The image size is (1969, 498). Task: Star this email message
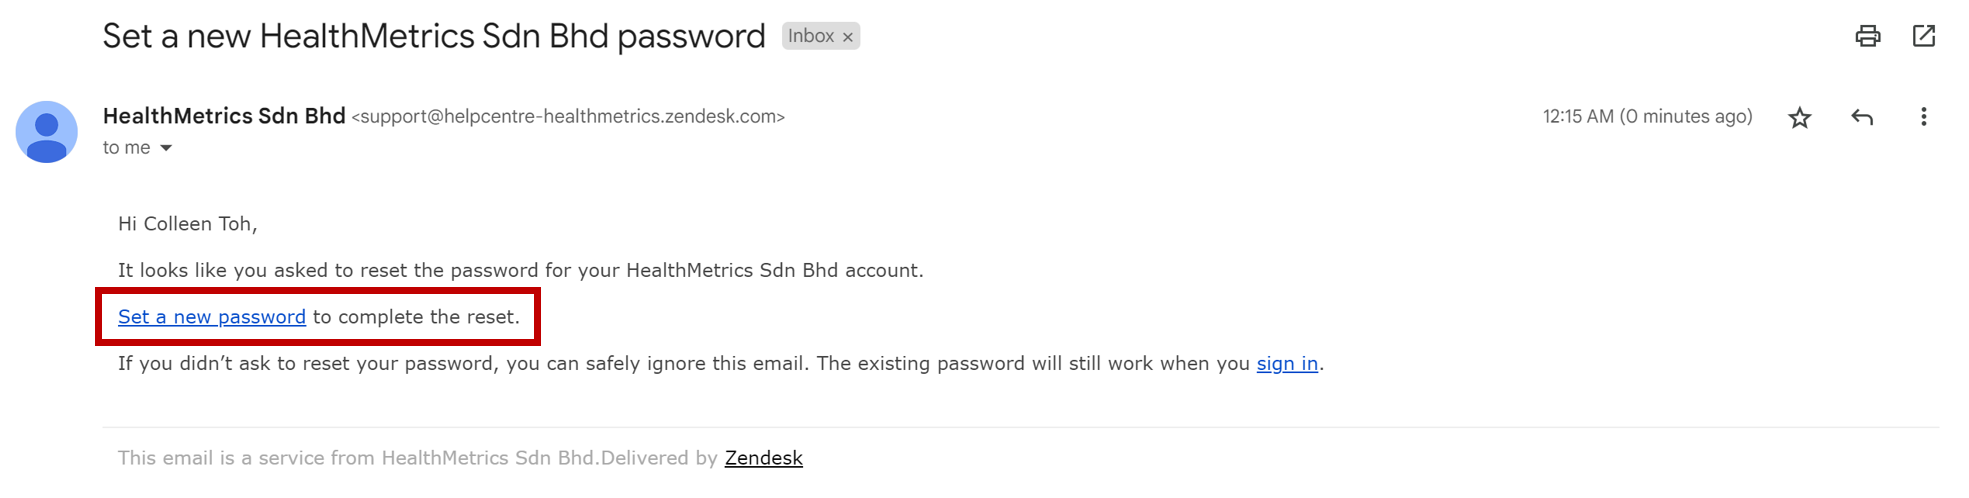(x=1799, y=118)
